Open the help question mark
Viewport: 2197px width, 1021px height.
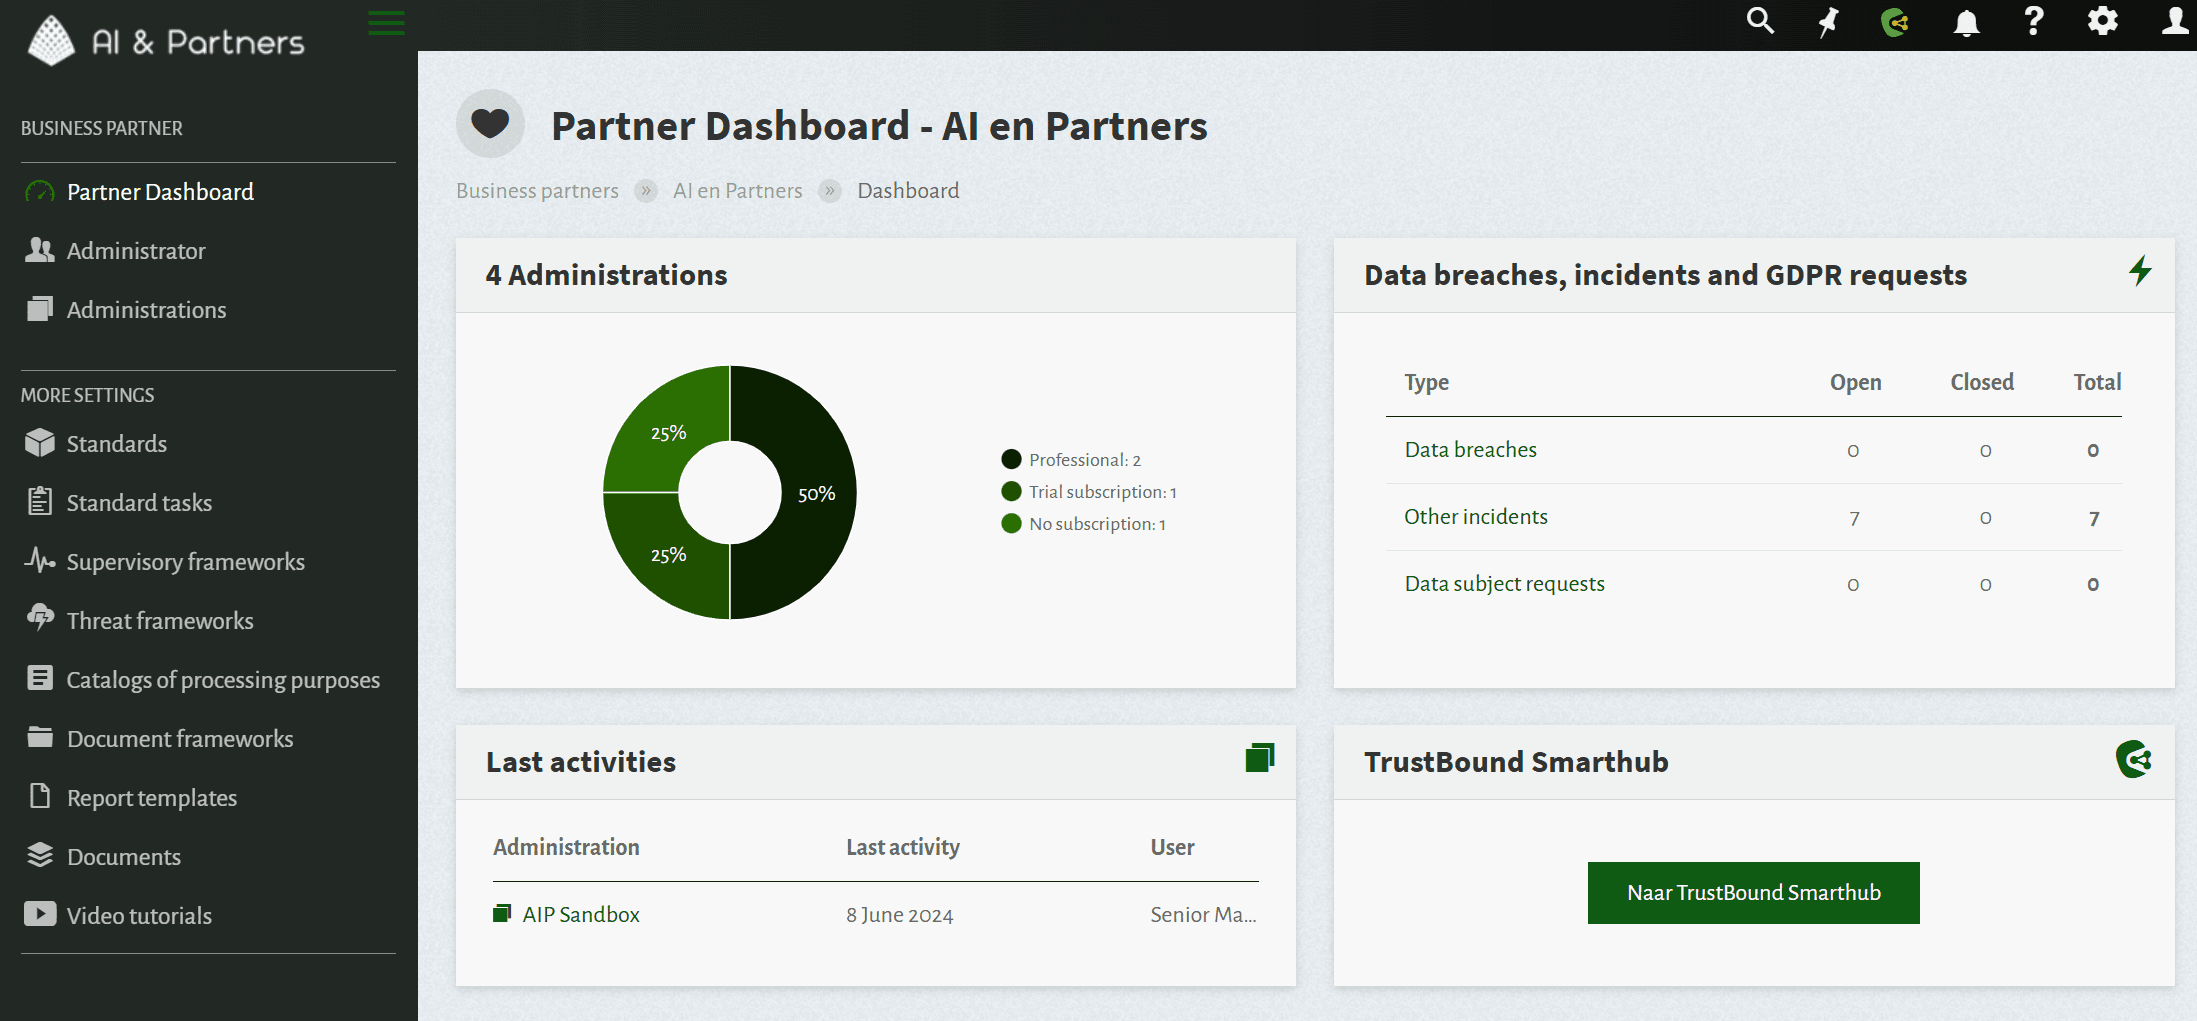point(2033,21)
